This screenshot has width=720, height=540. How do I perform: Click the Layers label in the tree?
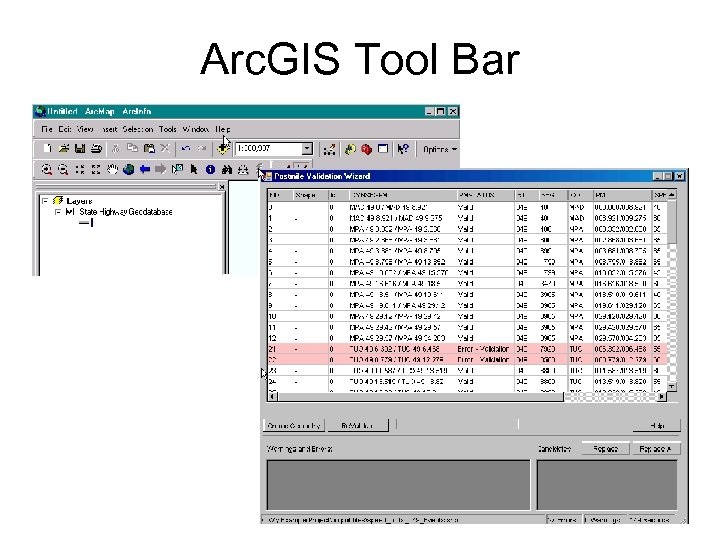coord(79,201)
